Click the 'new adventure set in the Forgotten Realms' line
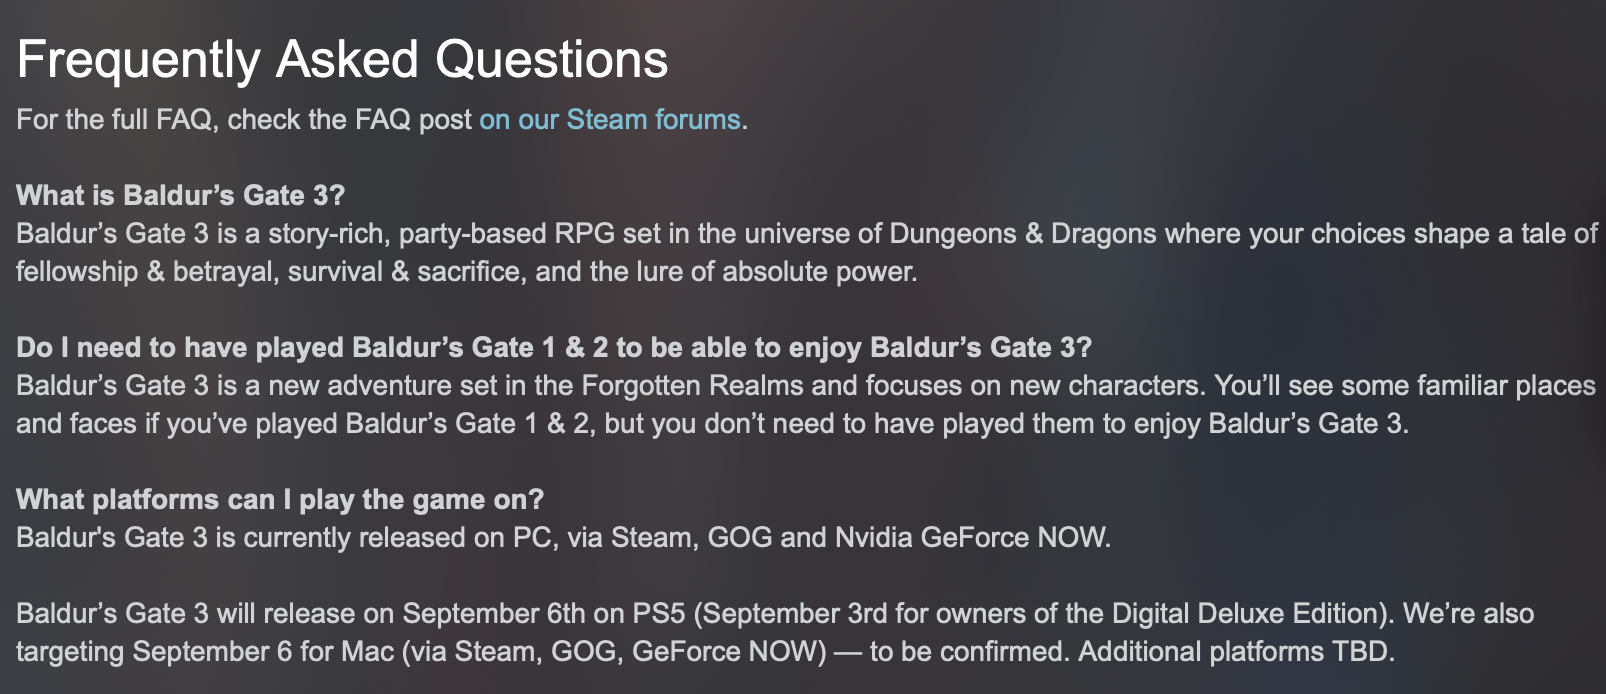This screenshot has width=1606, height=694. [x=806, y=386]
